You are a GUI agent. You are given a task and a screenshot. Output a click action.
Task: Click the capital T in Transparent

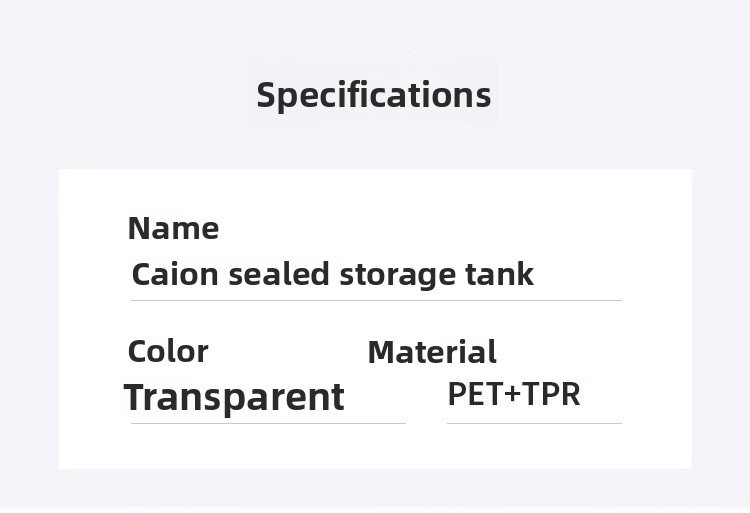click(134, 397)
